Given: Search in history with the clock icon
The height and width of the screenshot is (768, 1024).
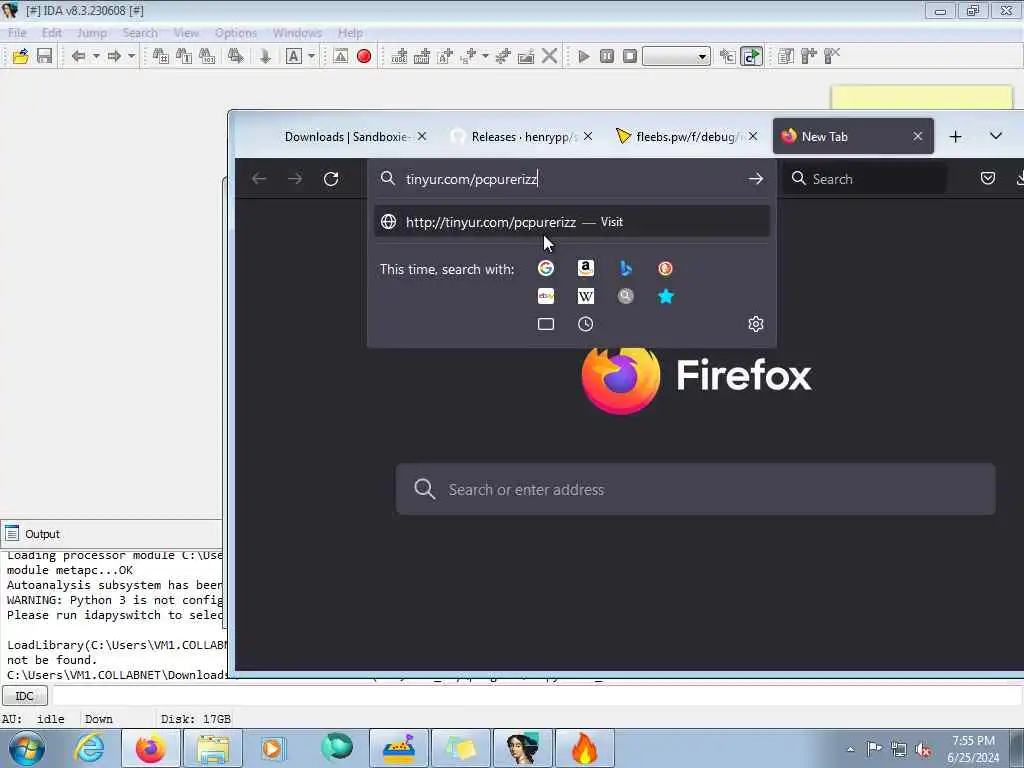Looking at the screenshot, I should (586, 324).
